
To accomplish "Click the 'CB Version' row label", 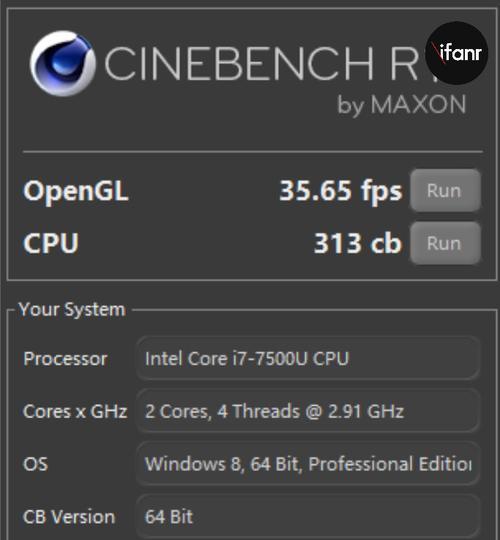I will pos(69,517).
